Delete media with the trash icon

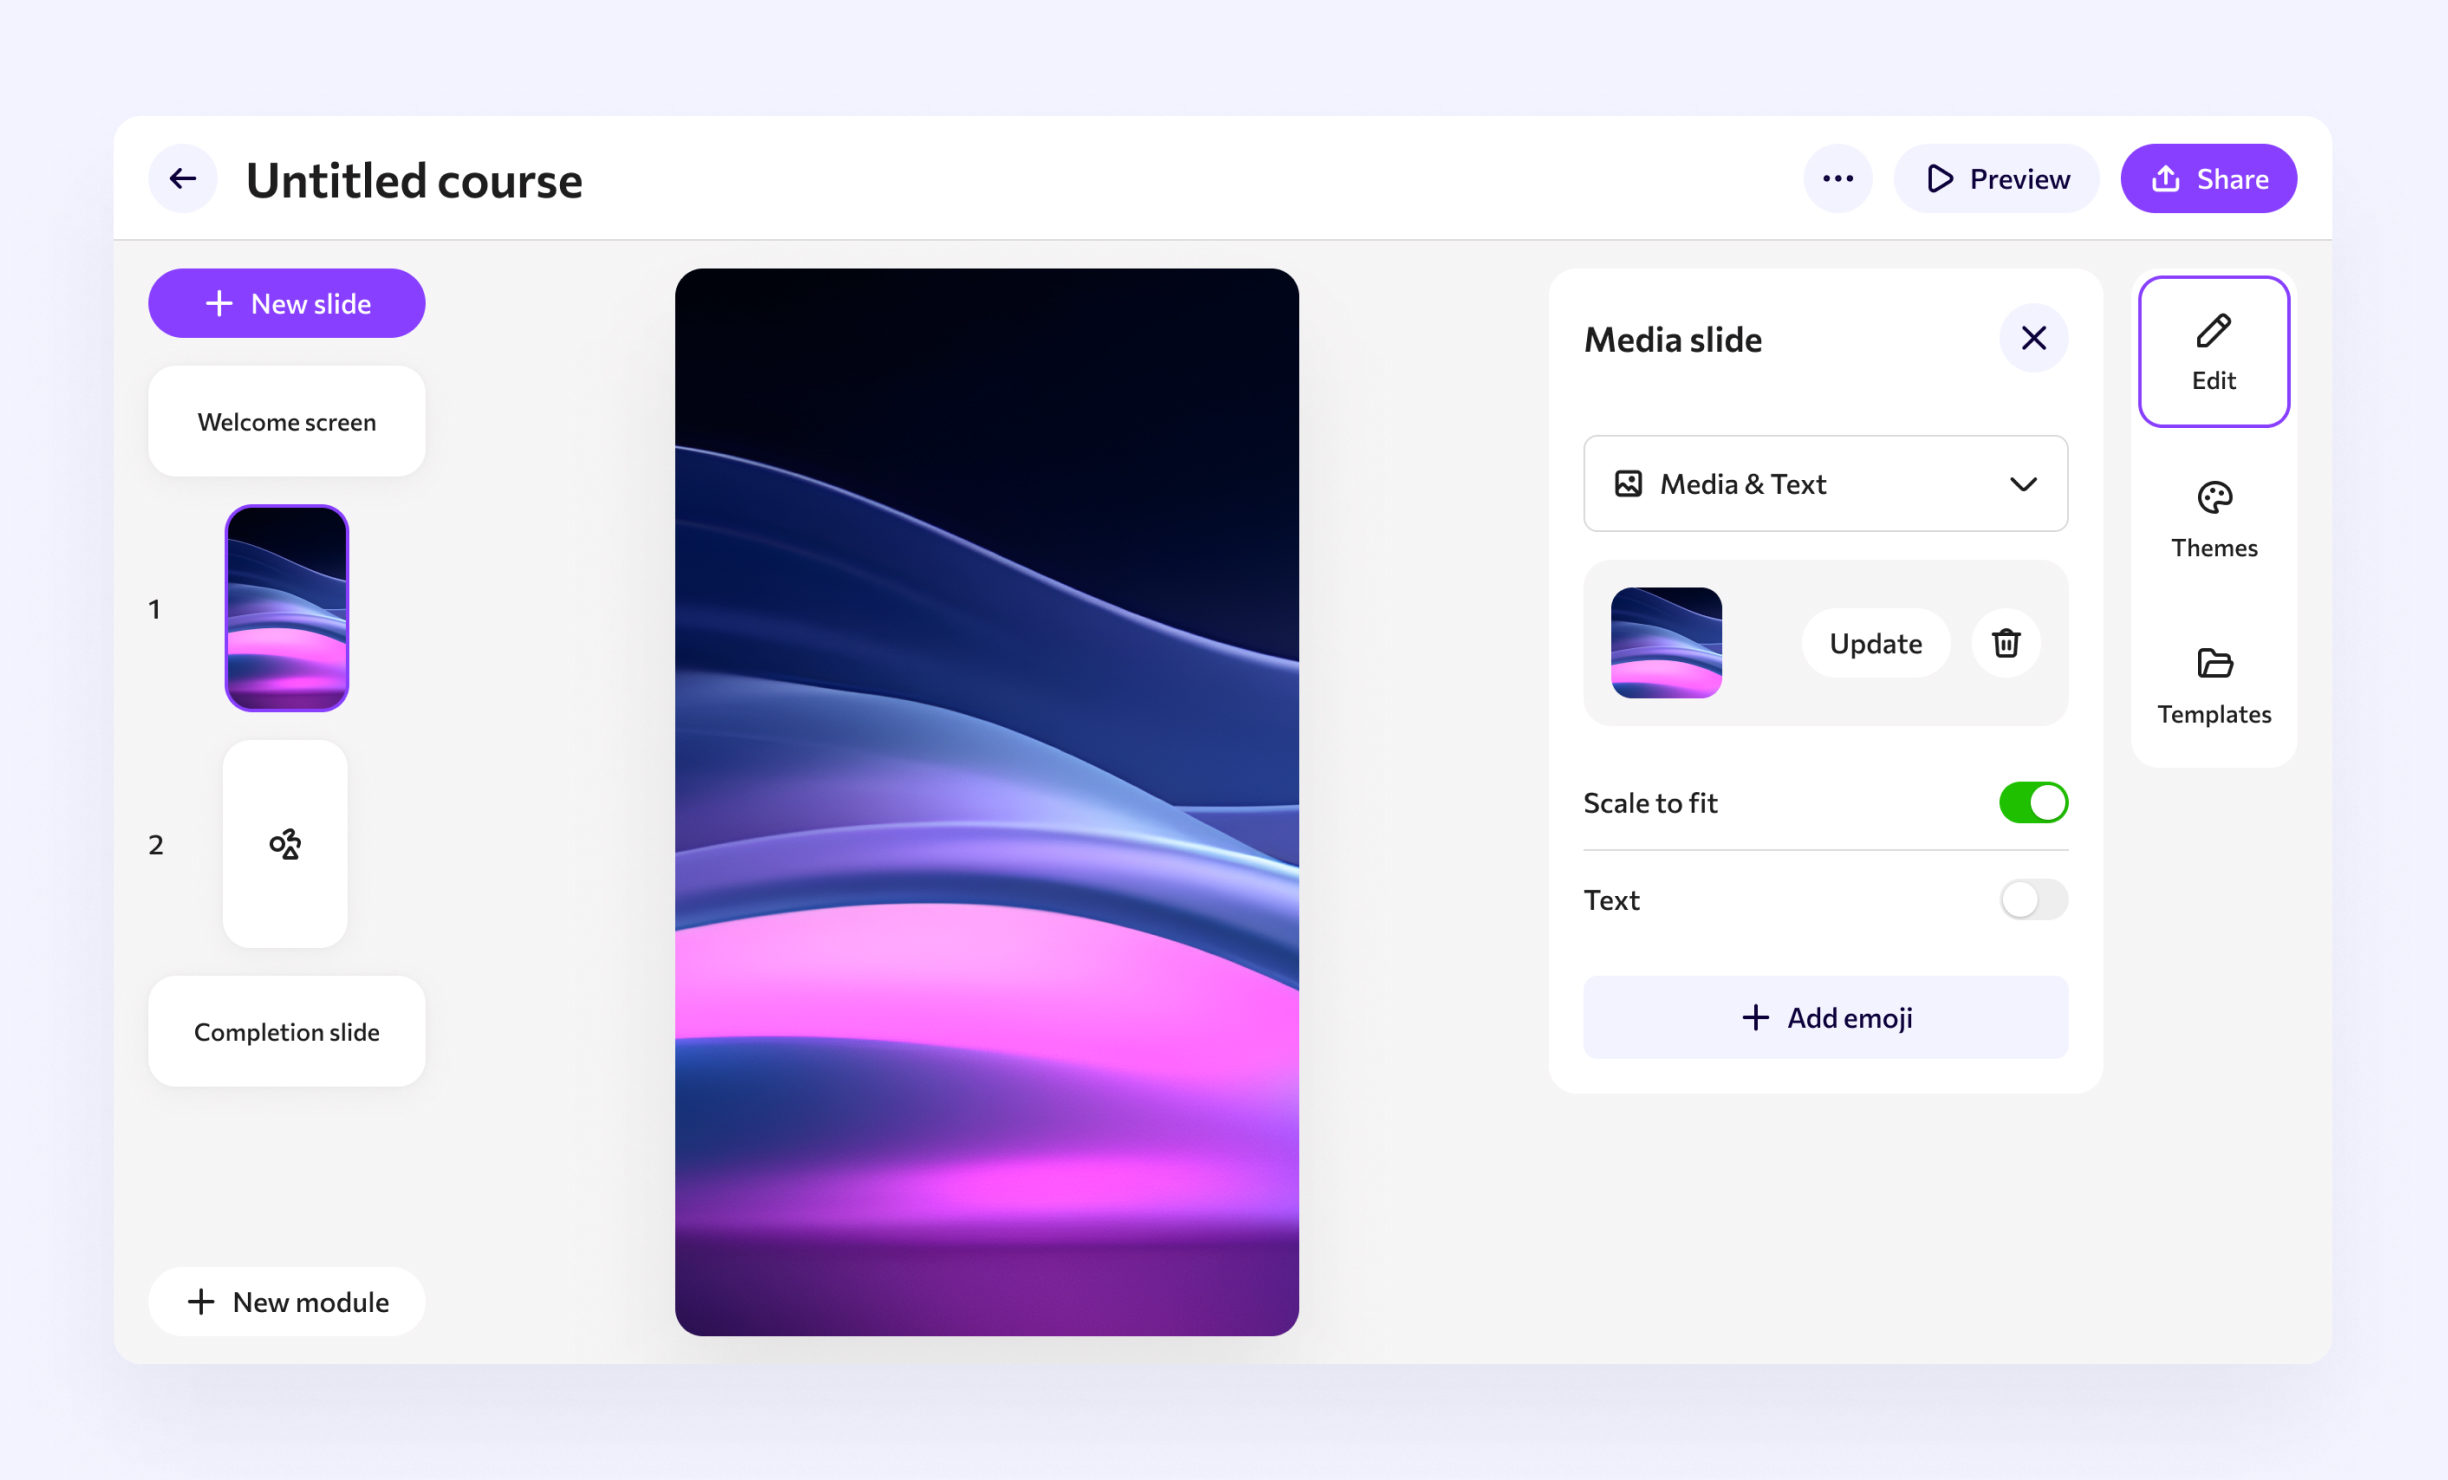(x=2005, y=643)
